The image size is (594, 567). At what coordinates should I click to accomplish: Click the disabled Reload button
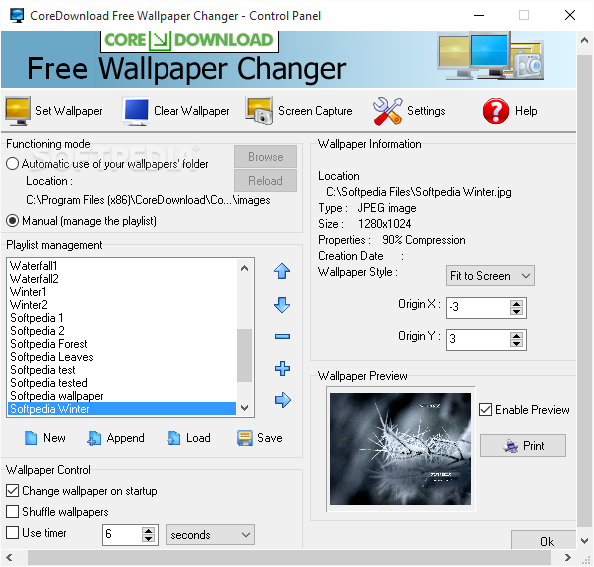pos(265,181)
